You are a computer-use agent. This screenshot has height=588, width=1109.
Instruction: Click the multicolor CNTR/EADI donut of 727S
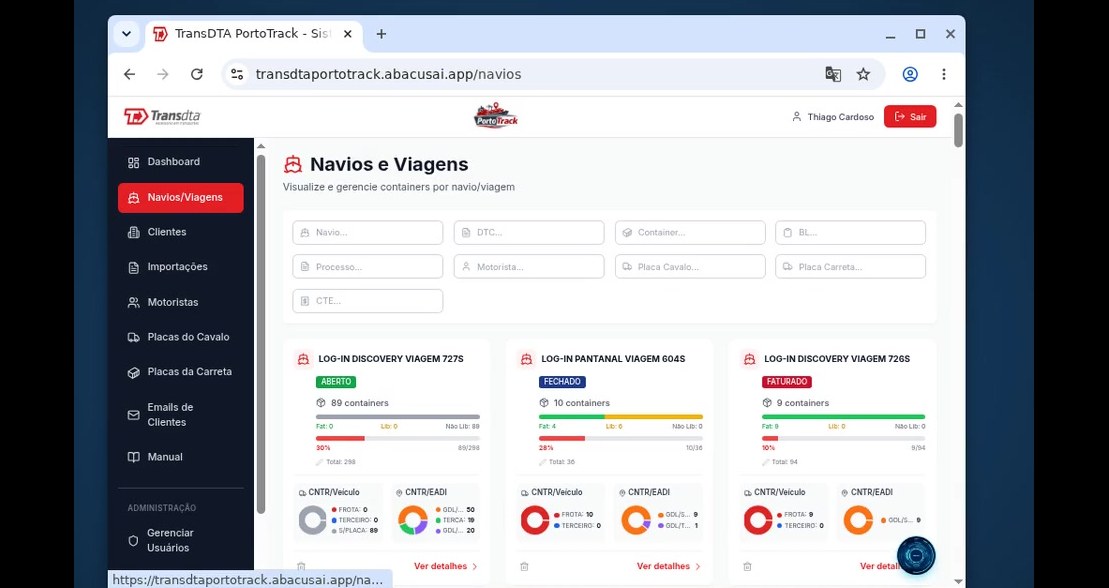pos(413,520)
